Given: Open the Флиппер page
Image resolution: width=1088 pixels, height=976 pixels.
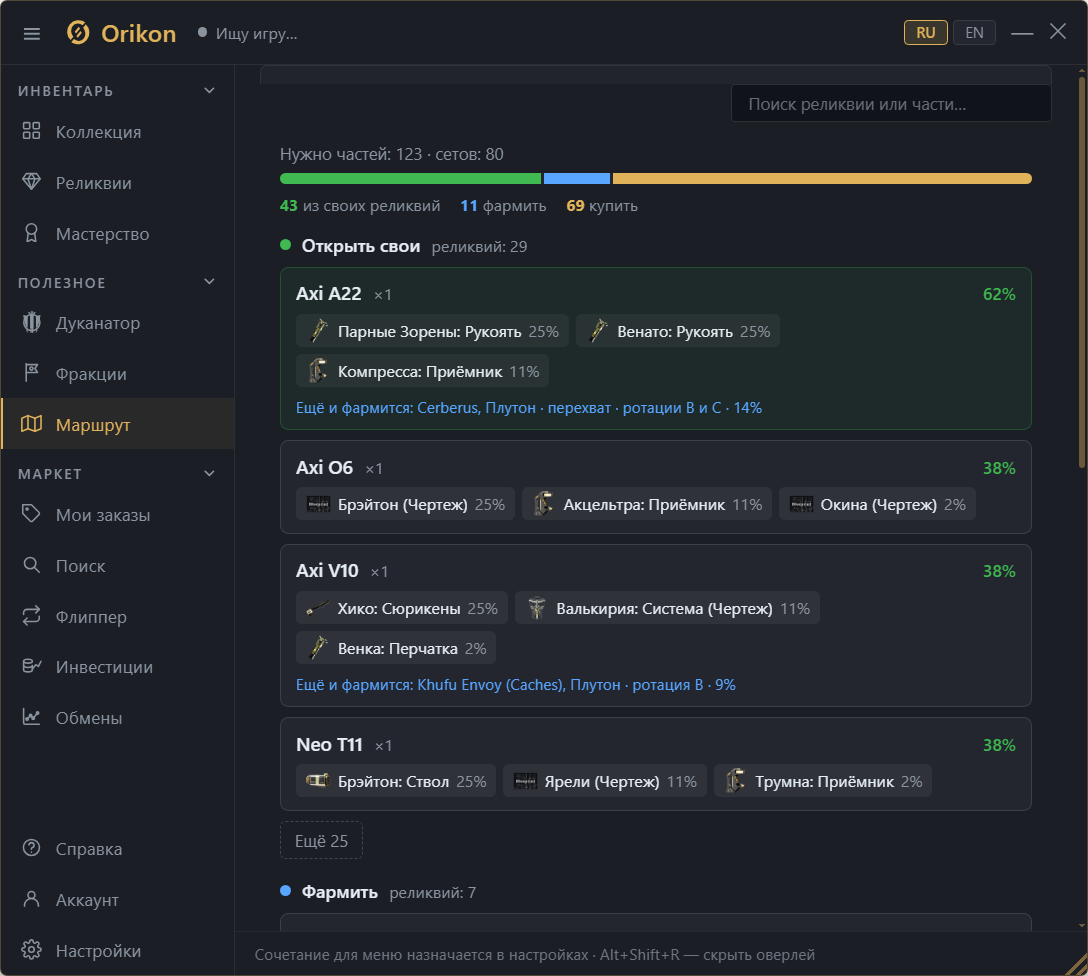Looking at the screenshot, I should coord(117,617).
